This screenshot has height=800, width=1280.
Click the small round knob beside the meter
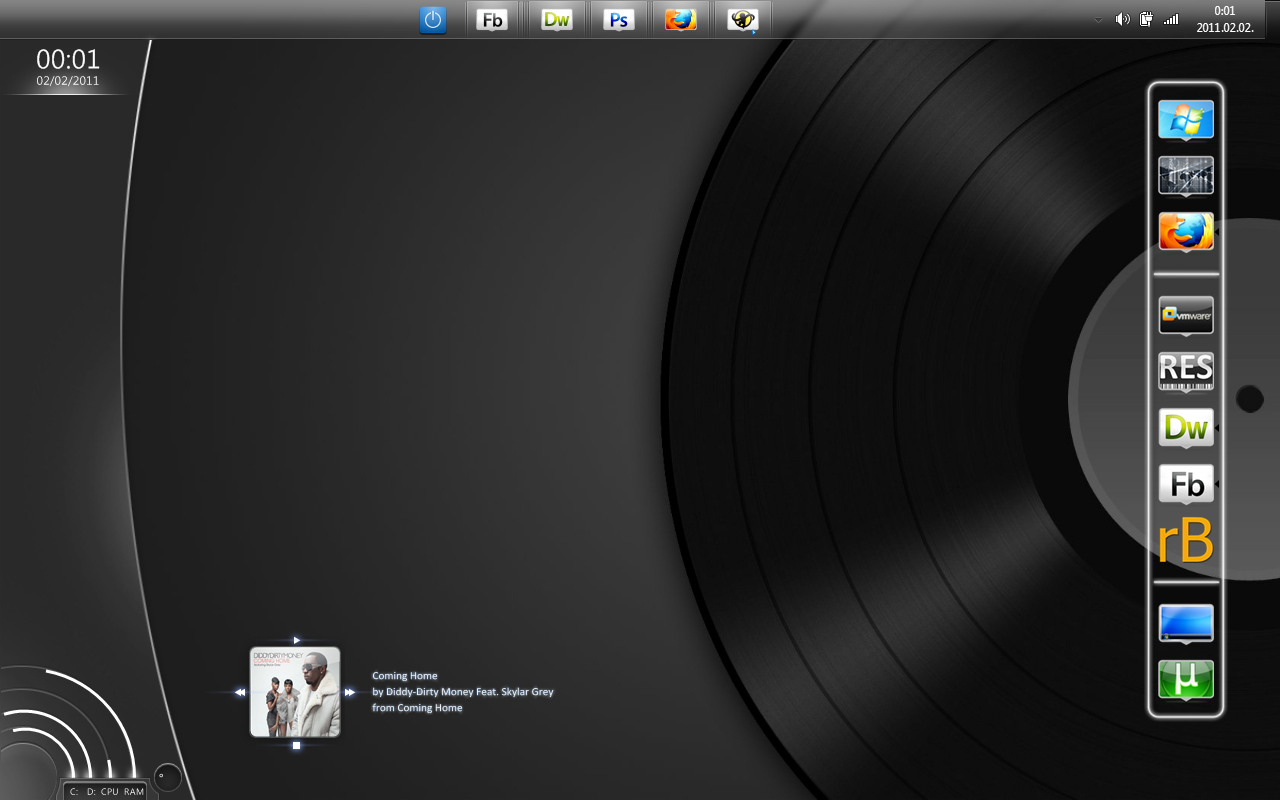pos(168,777)
